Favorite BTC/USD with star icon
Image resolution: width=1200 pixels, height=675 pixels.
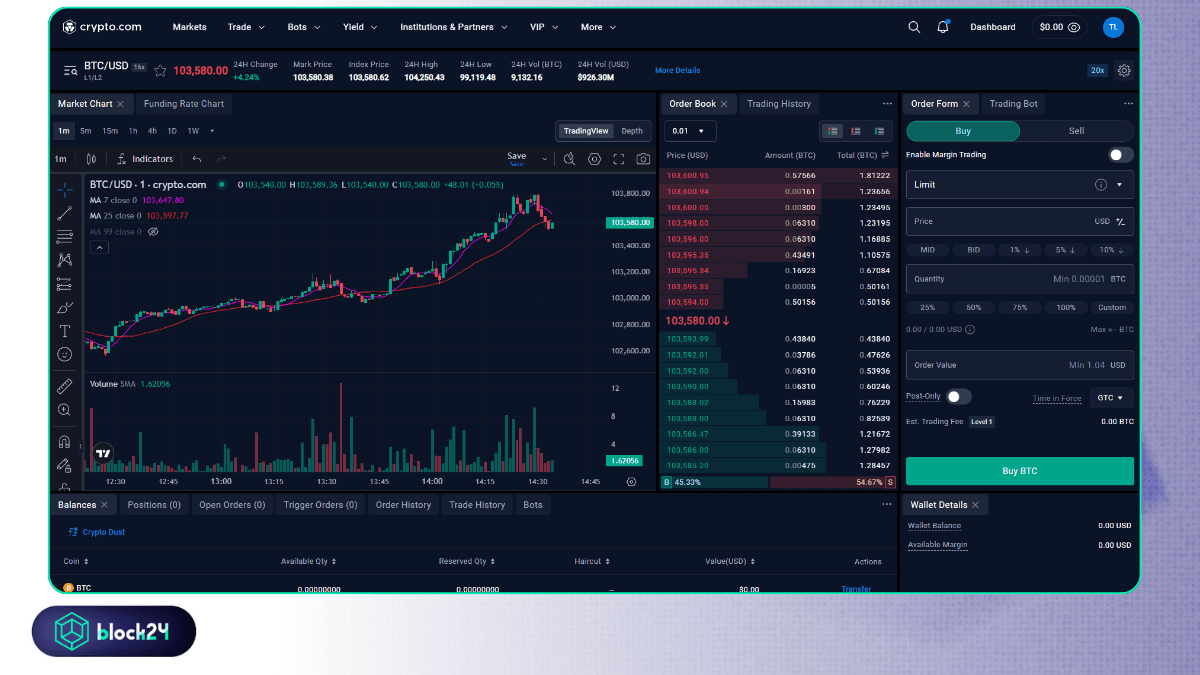[x=160, y=70]
